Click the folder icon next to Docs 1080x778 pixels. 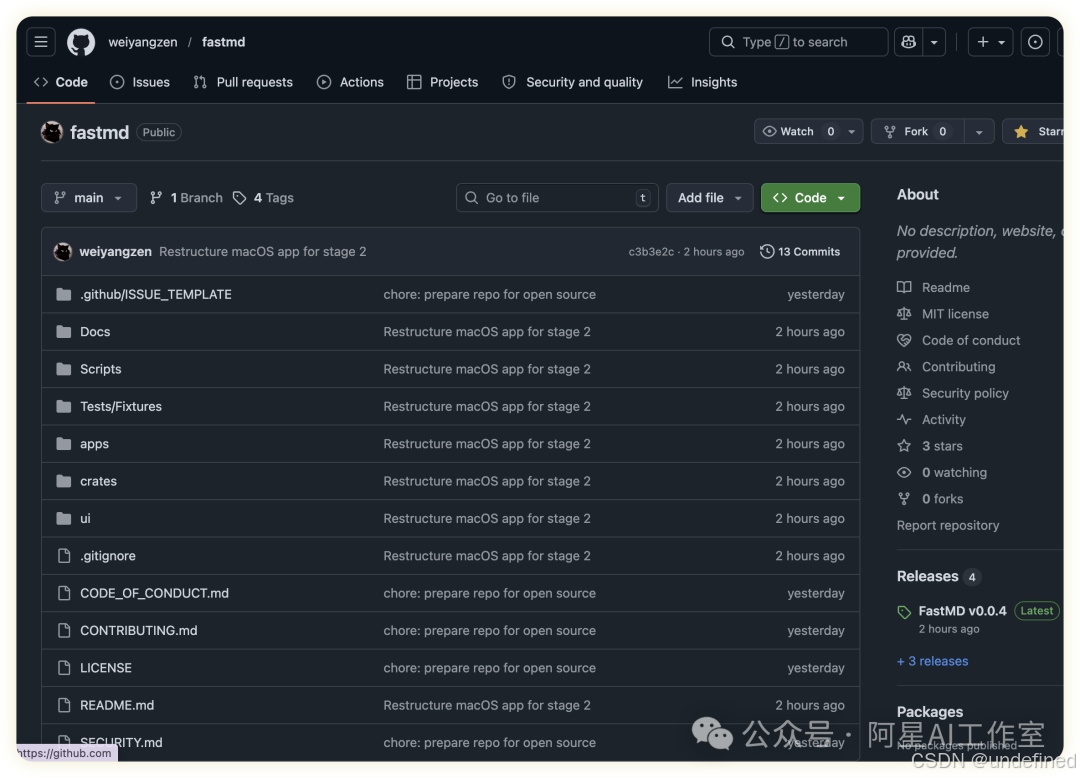[63, 332]
